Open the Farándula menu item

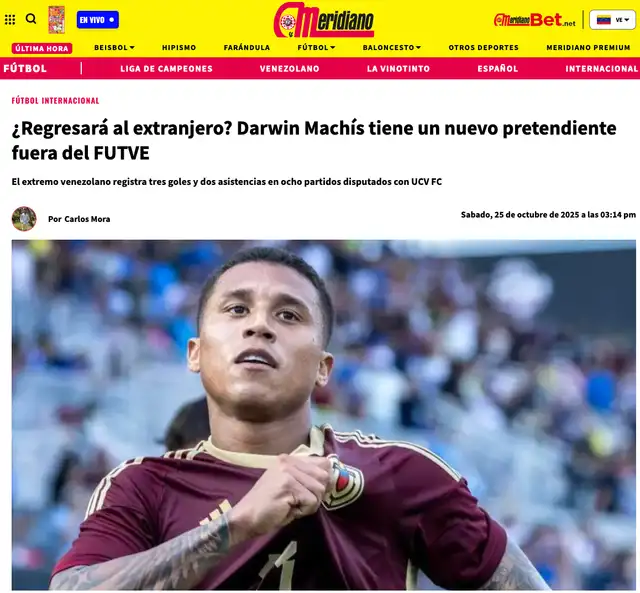click(x=247, y=48)
